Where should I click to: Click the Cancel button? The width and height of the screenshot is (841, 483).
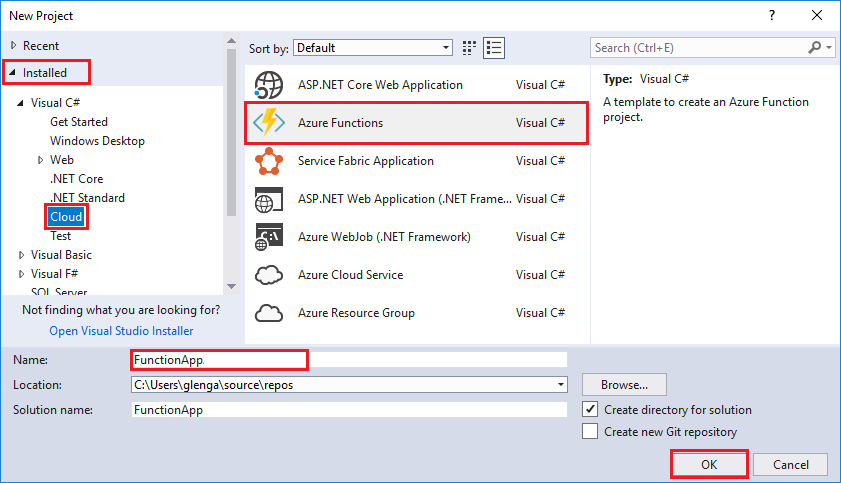pos(791,464)
